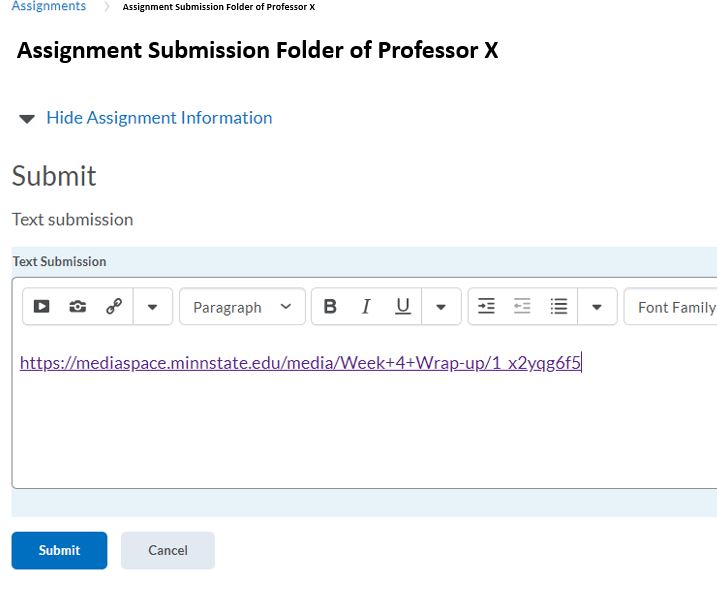Screen dimensions: 717x592
Task: Toggle bold formatting
Action: [330, 307]
